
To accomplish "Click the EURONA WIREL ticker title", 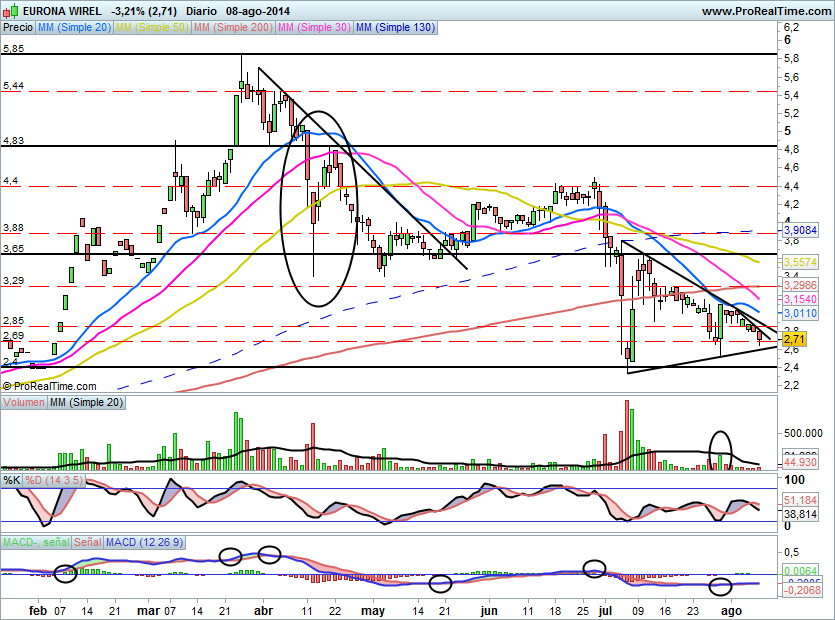I will tap(63, 11).
